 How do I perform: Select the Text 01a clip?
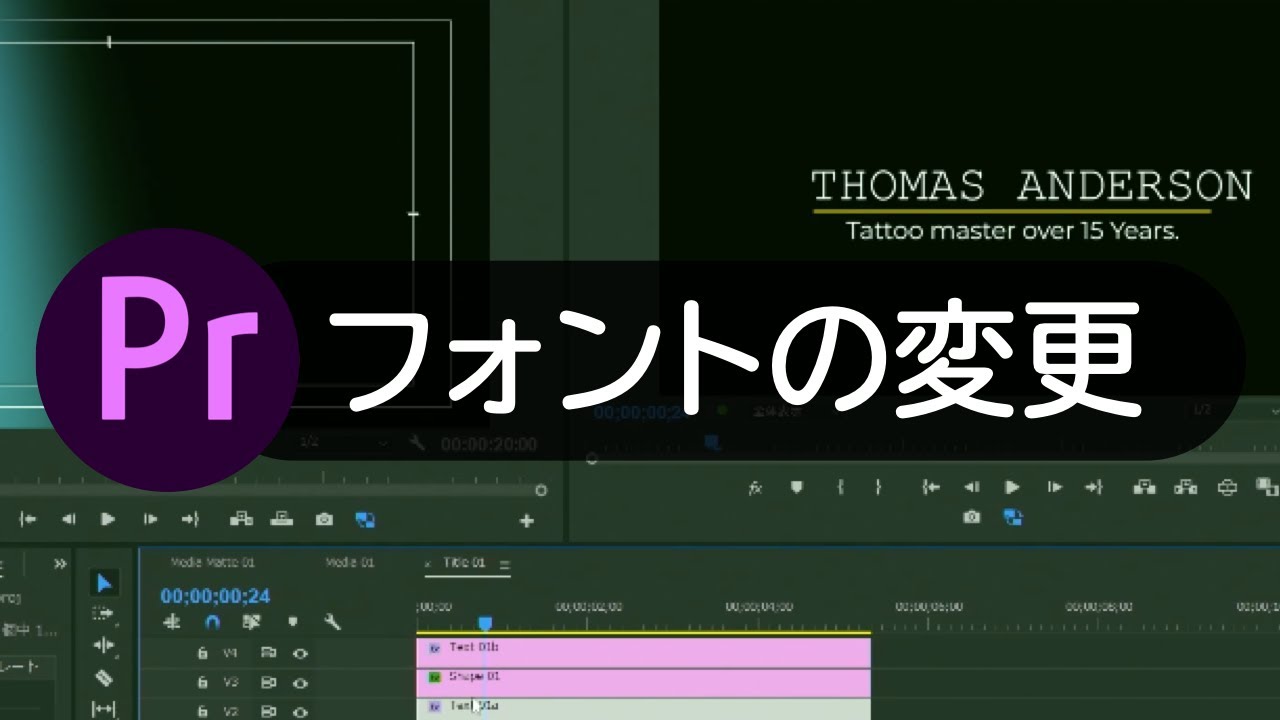643,707
